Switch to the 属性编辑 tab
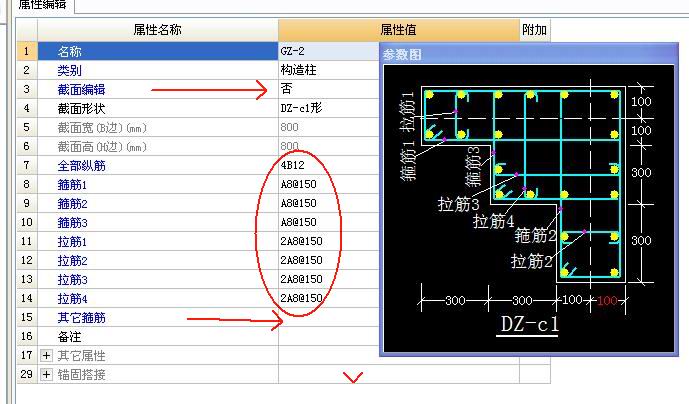 point(42,5)
